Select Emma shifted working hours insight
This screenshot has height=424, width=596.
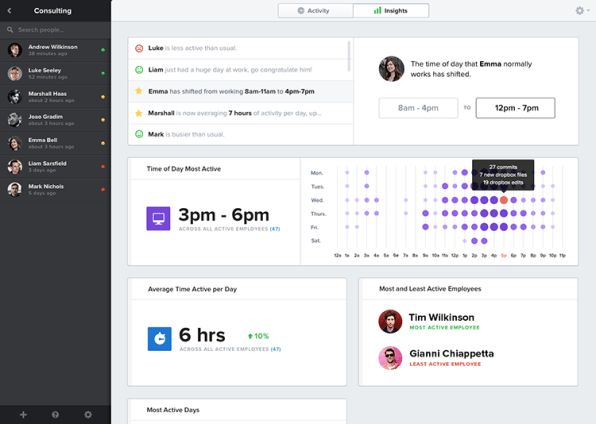click(x=240, y=91)
